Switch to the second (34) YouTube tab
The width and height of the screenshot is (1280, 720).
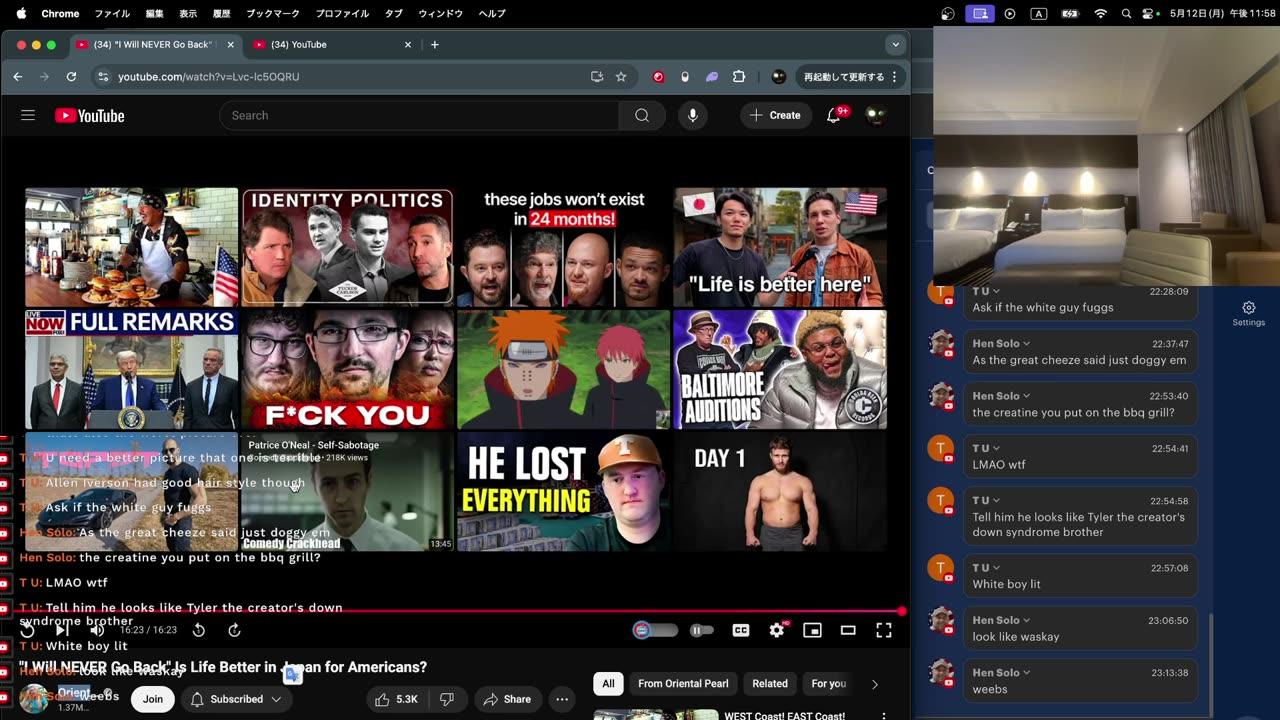(332, 44)
